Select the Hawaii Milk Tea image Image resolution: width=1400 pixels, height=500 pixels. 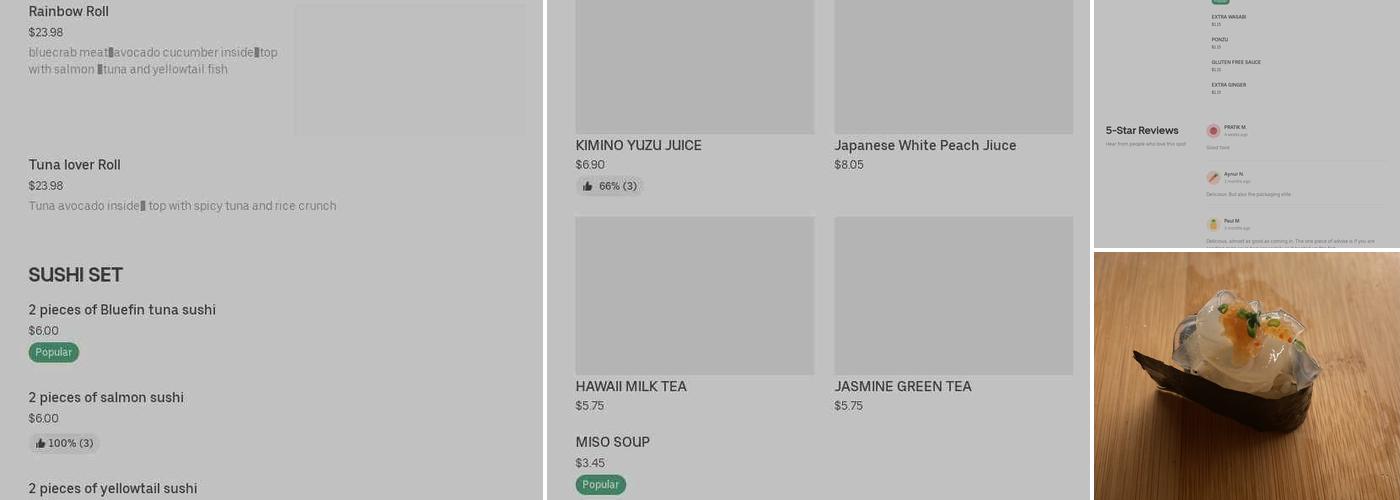tap(694, 296)
